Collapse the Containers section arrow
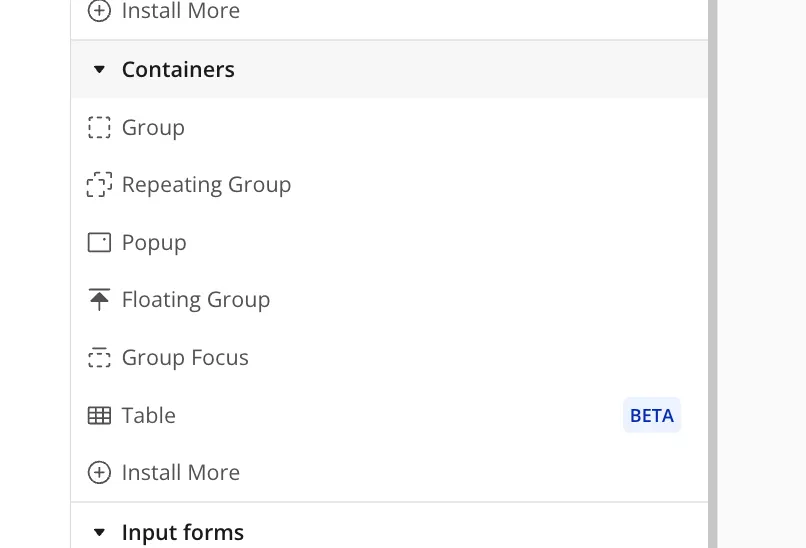The height and width of the screenshot is (548, 806). coord(99,70)
